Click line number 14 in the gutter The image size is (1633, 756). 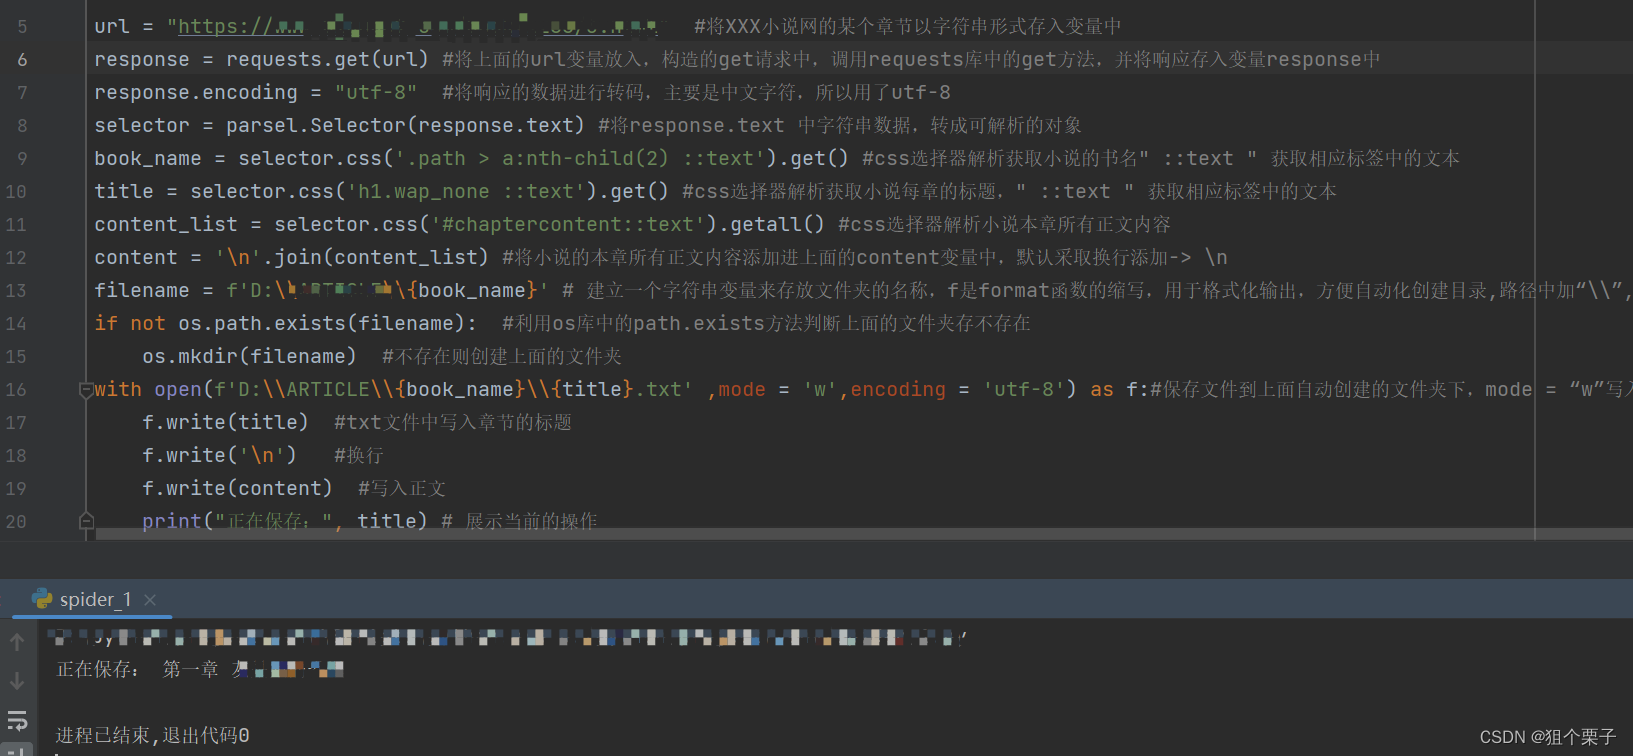(x=16, y=324)
